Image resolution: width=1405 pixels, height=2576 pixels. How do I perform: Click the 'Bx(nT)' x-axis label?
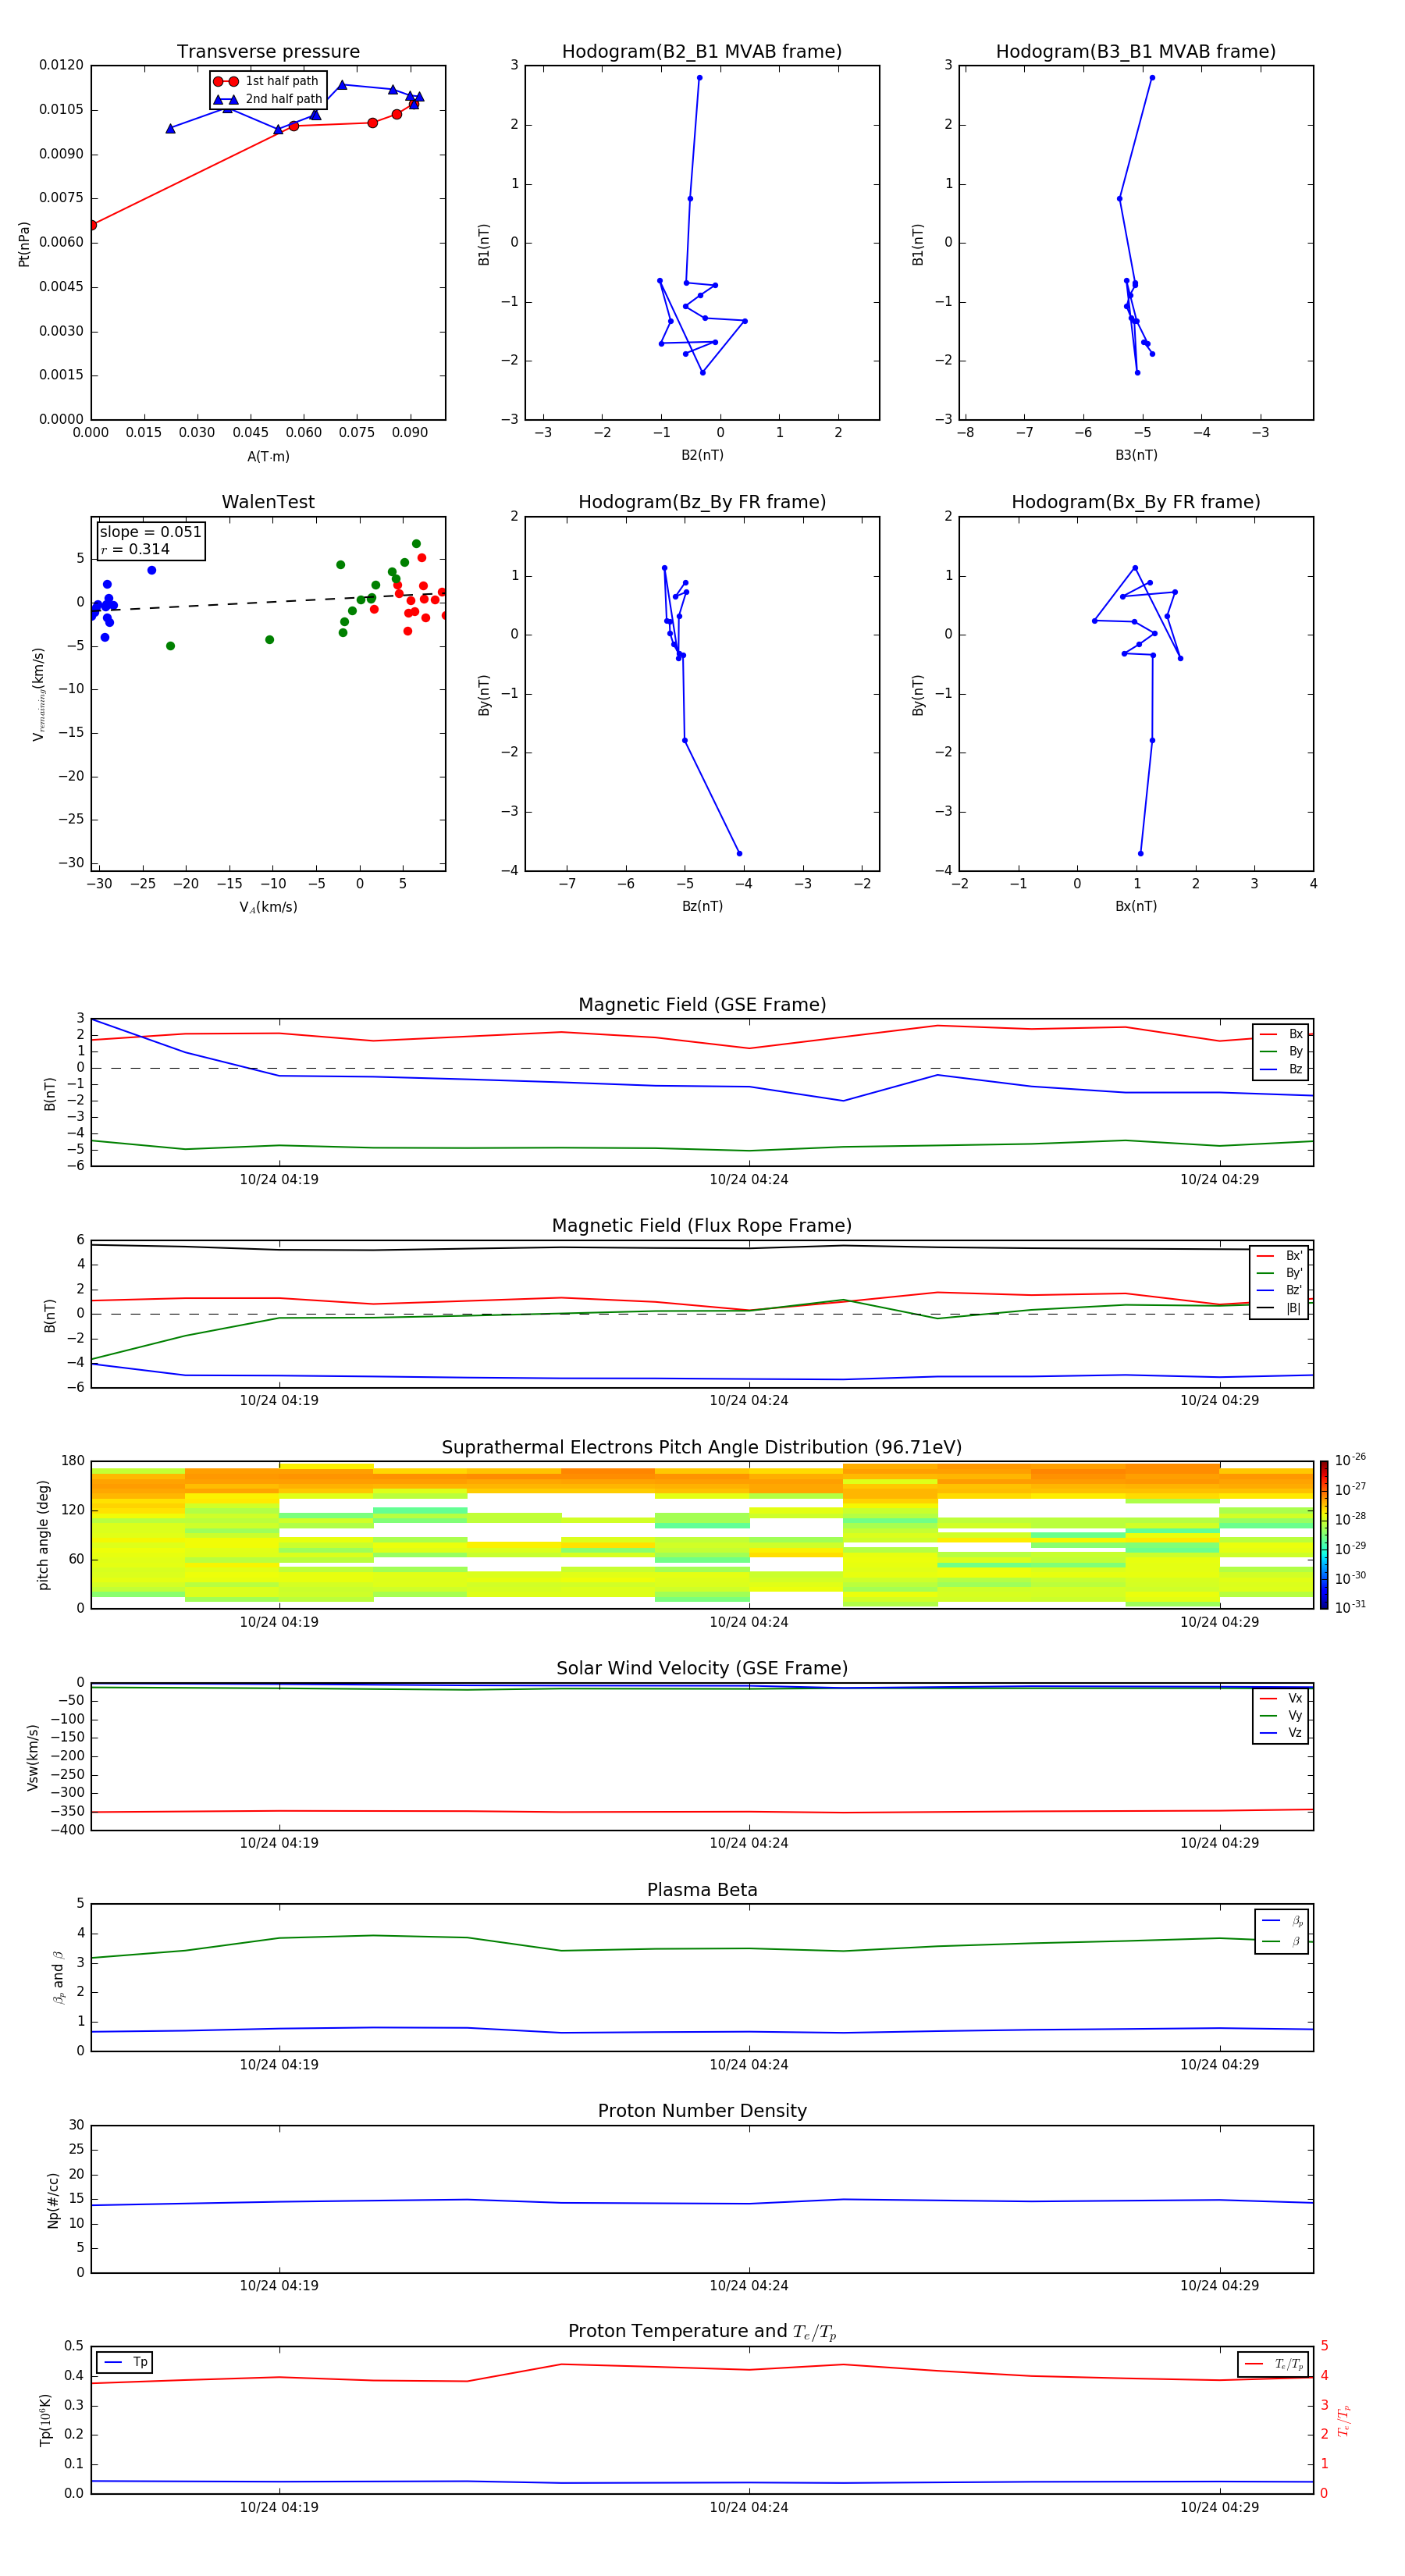pyautogui.click(x=1136, y=906)
